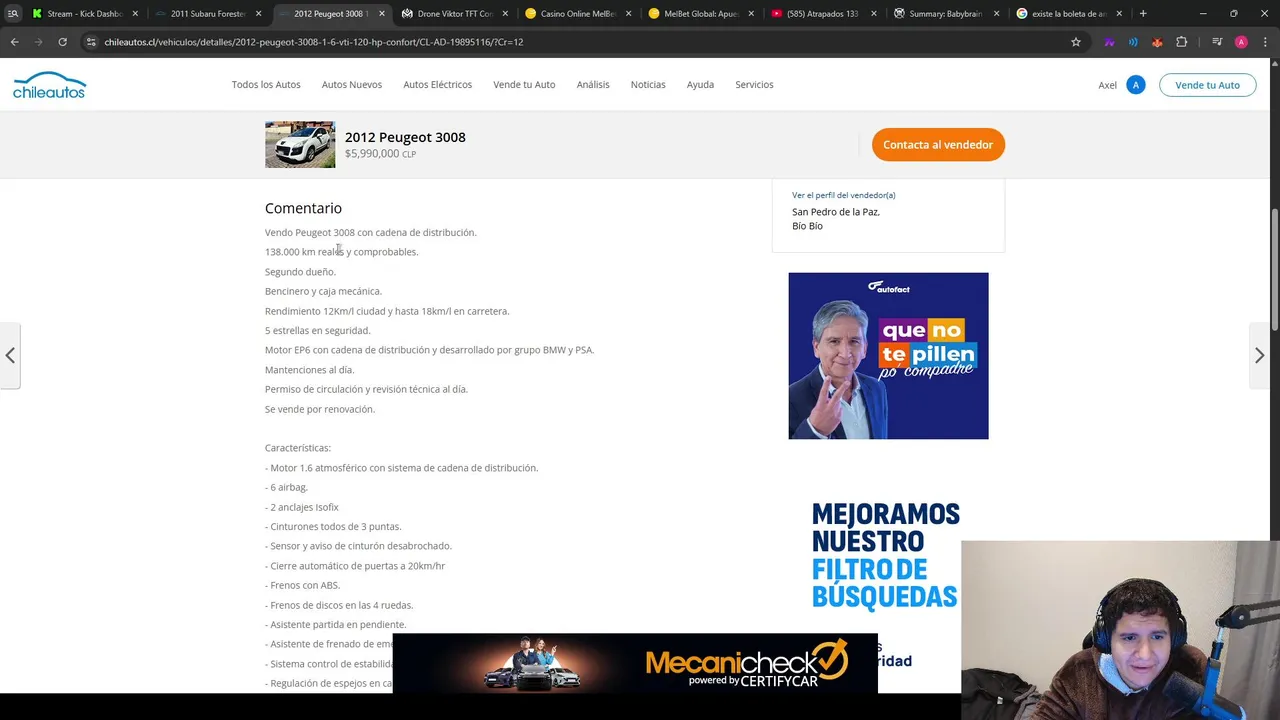1280x720 pixels.
Task: Click 'Segundo dueño.' comment line
Action: (x=300, y=272)
